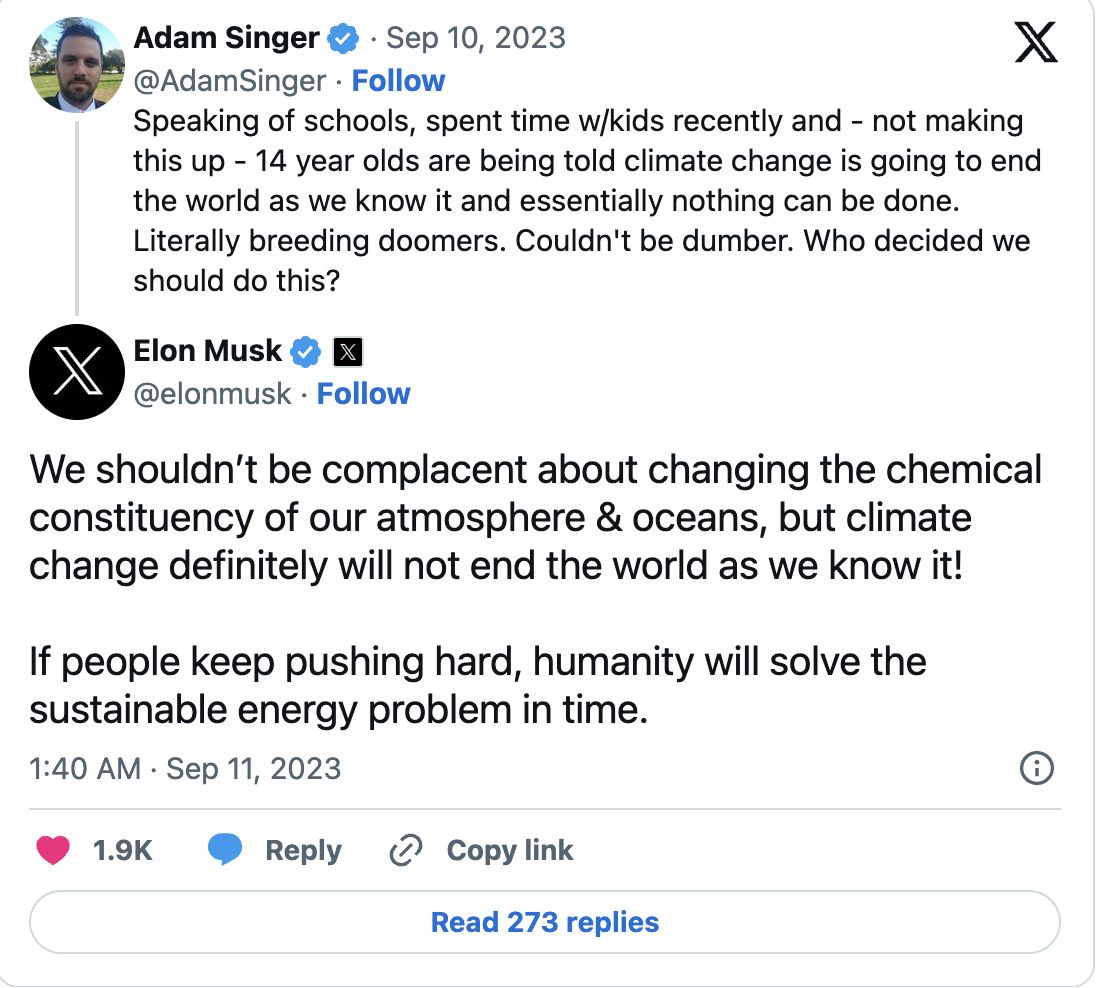1100x988 pixels.
Task: Open the Adam Singer display name
Action: tap(226, 38)
